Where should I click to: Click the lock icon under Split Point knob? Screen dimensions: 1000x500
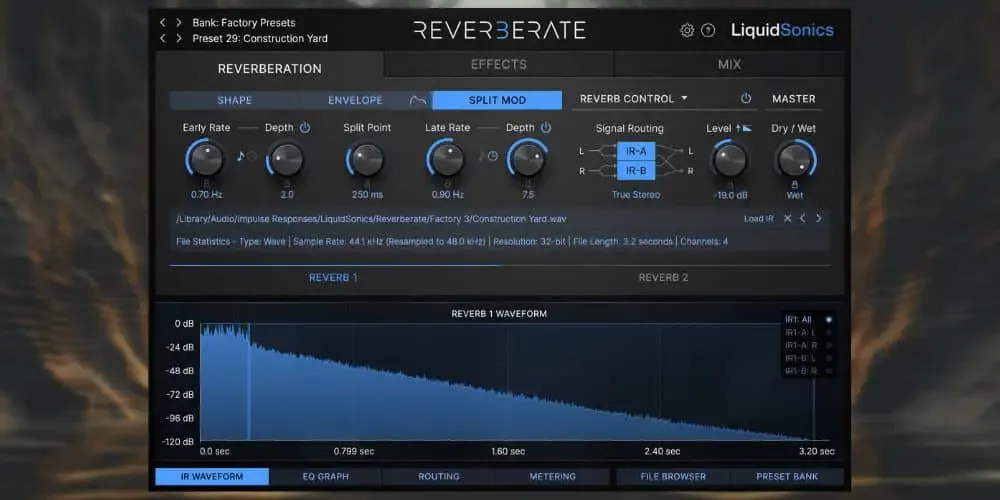coord(367,183)
